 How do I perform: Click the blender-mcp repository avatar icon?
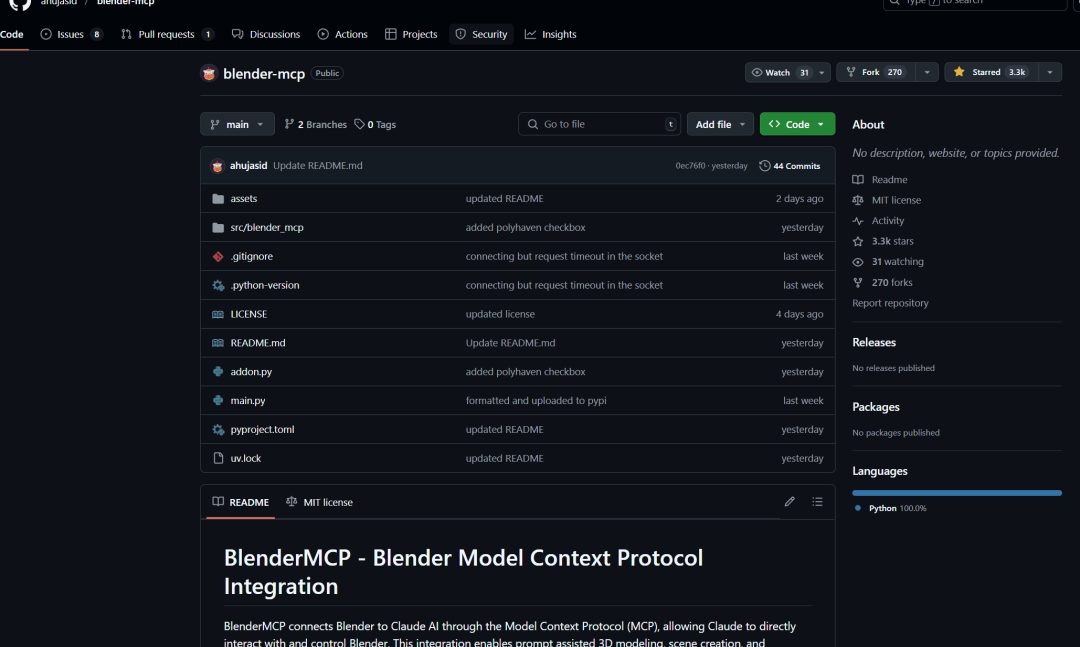(x=209, y=73)
